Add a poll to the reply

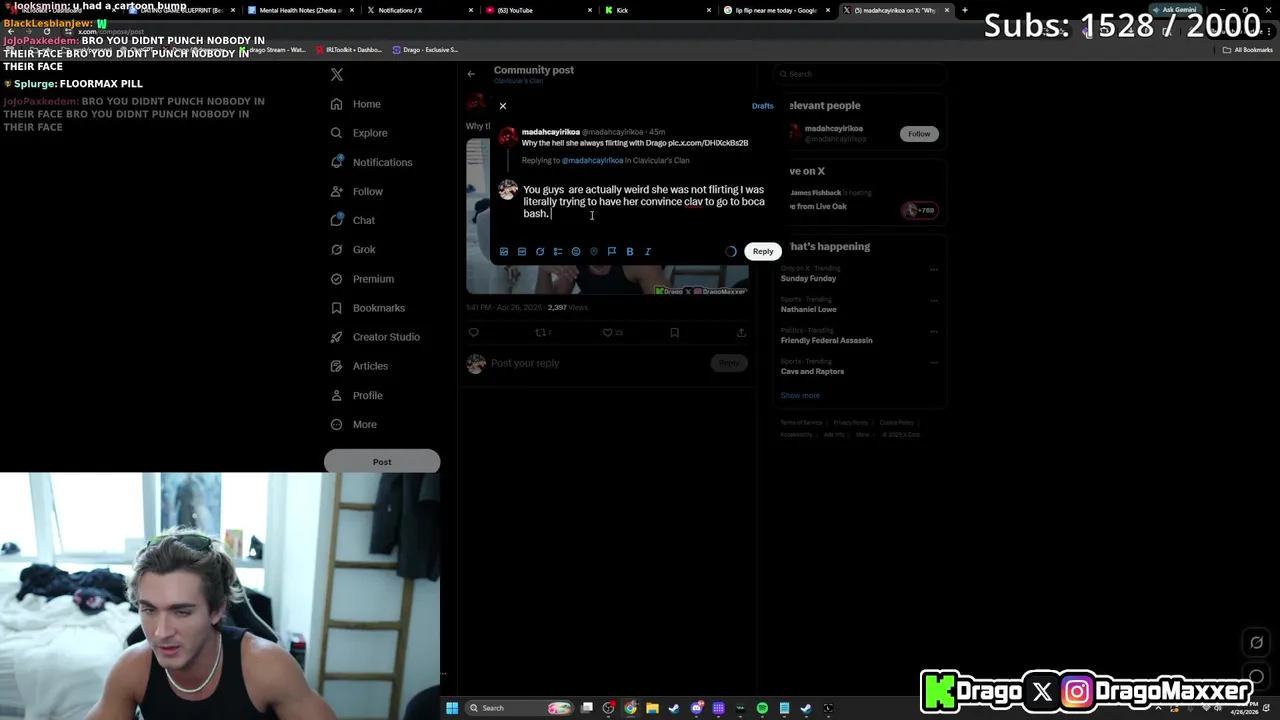558,252
